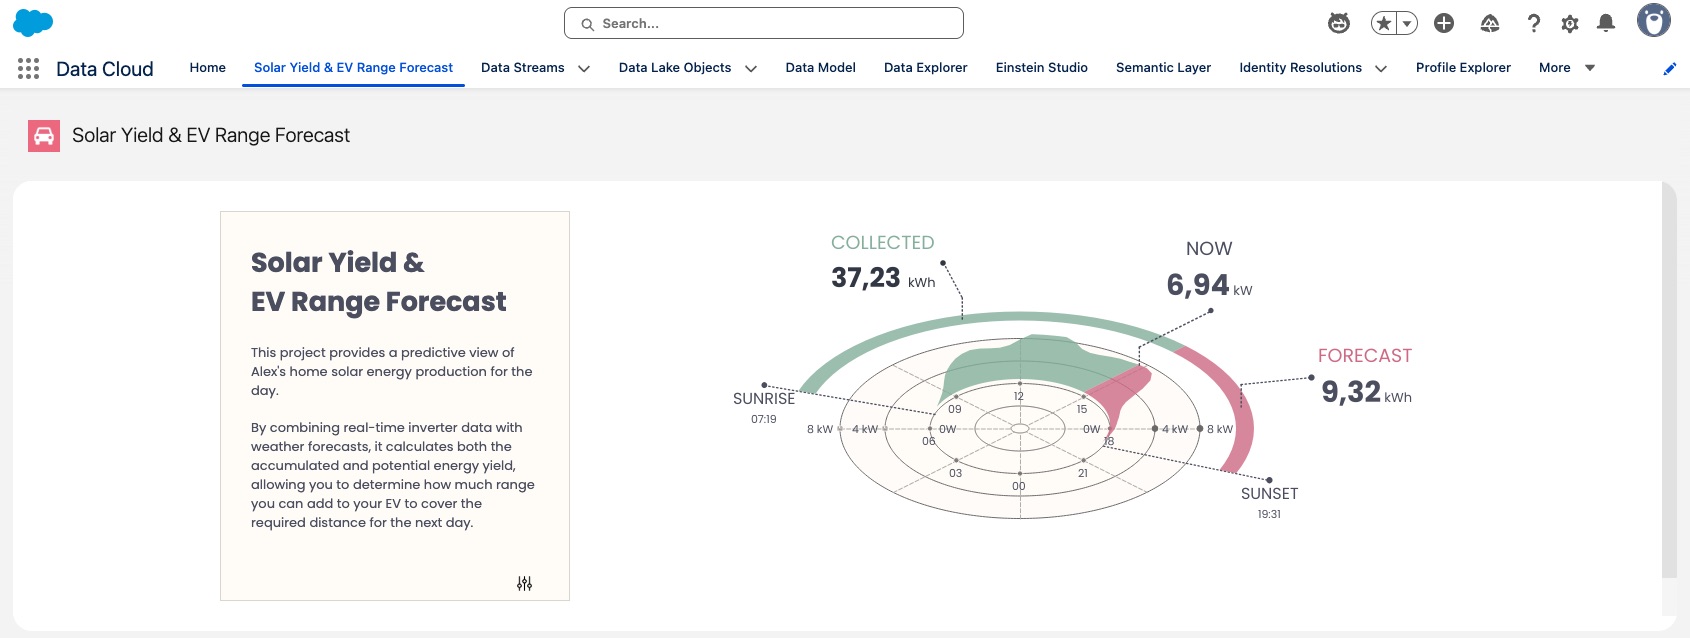
Task: Click the SUNRISE label
Action: [764, 399]
